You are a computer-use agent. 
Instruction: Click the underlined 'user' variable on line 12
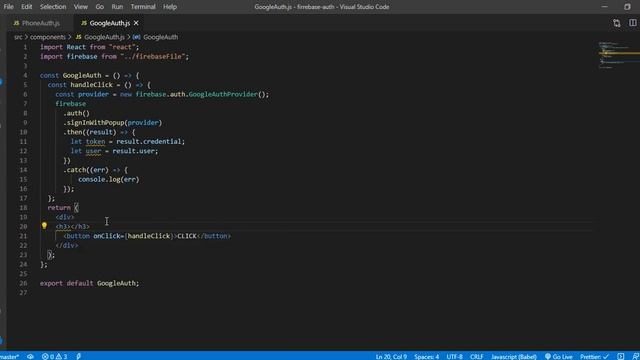pyautogui.click(x=93, y=151)
